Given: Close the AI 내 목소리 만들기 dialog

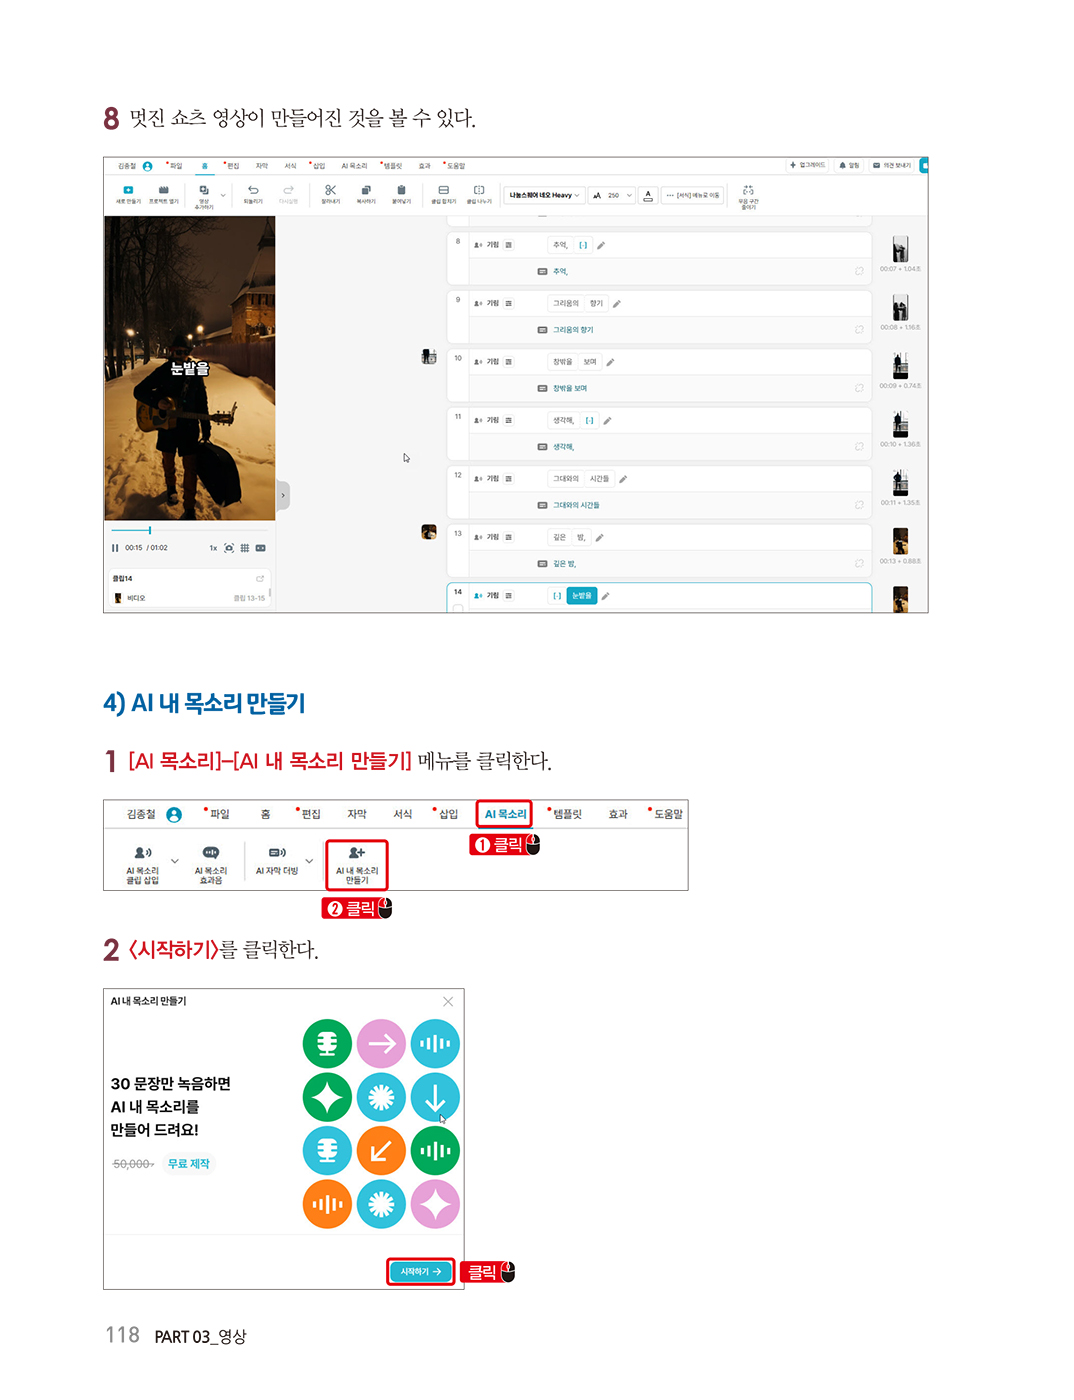Looking at the screenshot, I should point(448,1002).
